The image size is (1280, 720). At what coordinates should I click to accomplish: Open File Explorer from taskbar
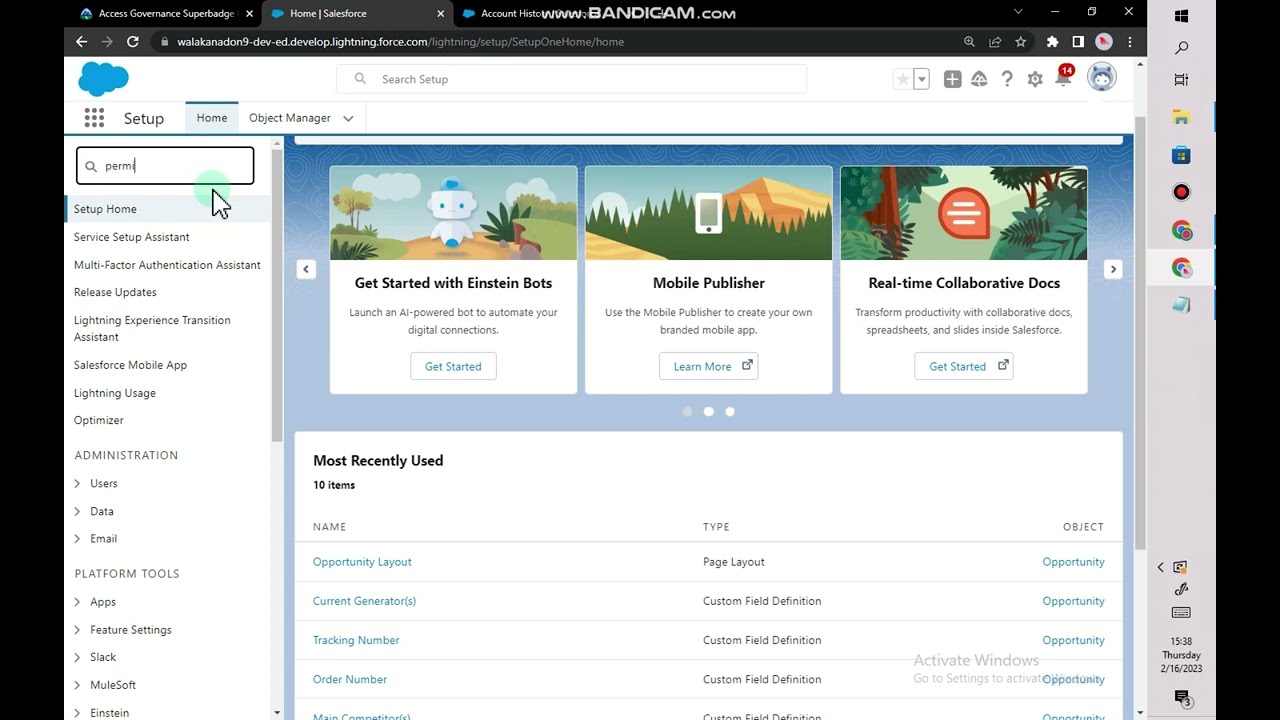1181,117
